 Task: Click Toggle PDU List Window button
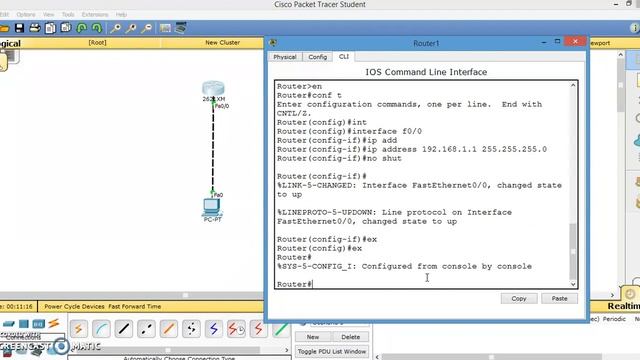[x=332, y=351]
